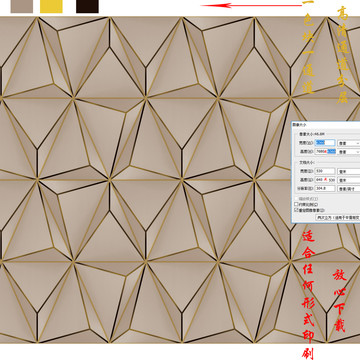Click the pixel width input field
Screen dimensions: 360x360
[325, 143]
